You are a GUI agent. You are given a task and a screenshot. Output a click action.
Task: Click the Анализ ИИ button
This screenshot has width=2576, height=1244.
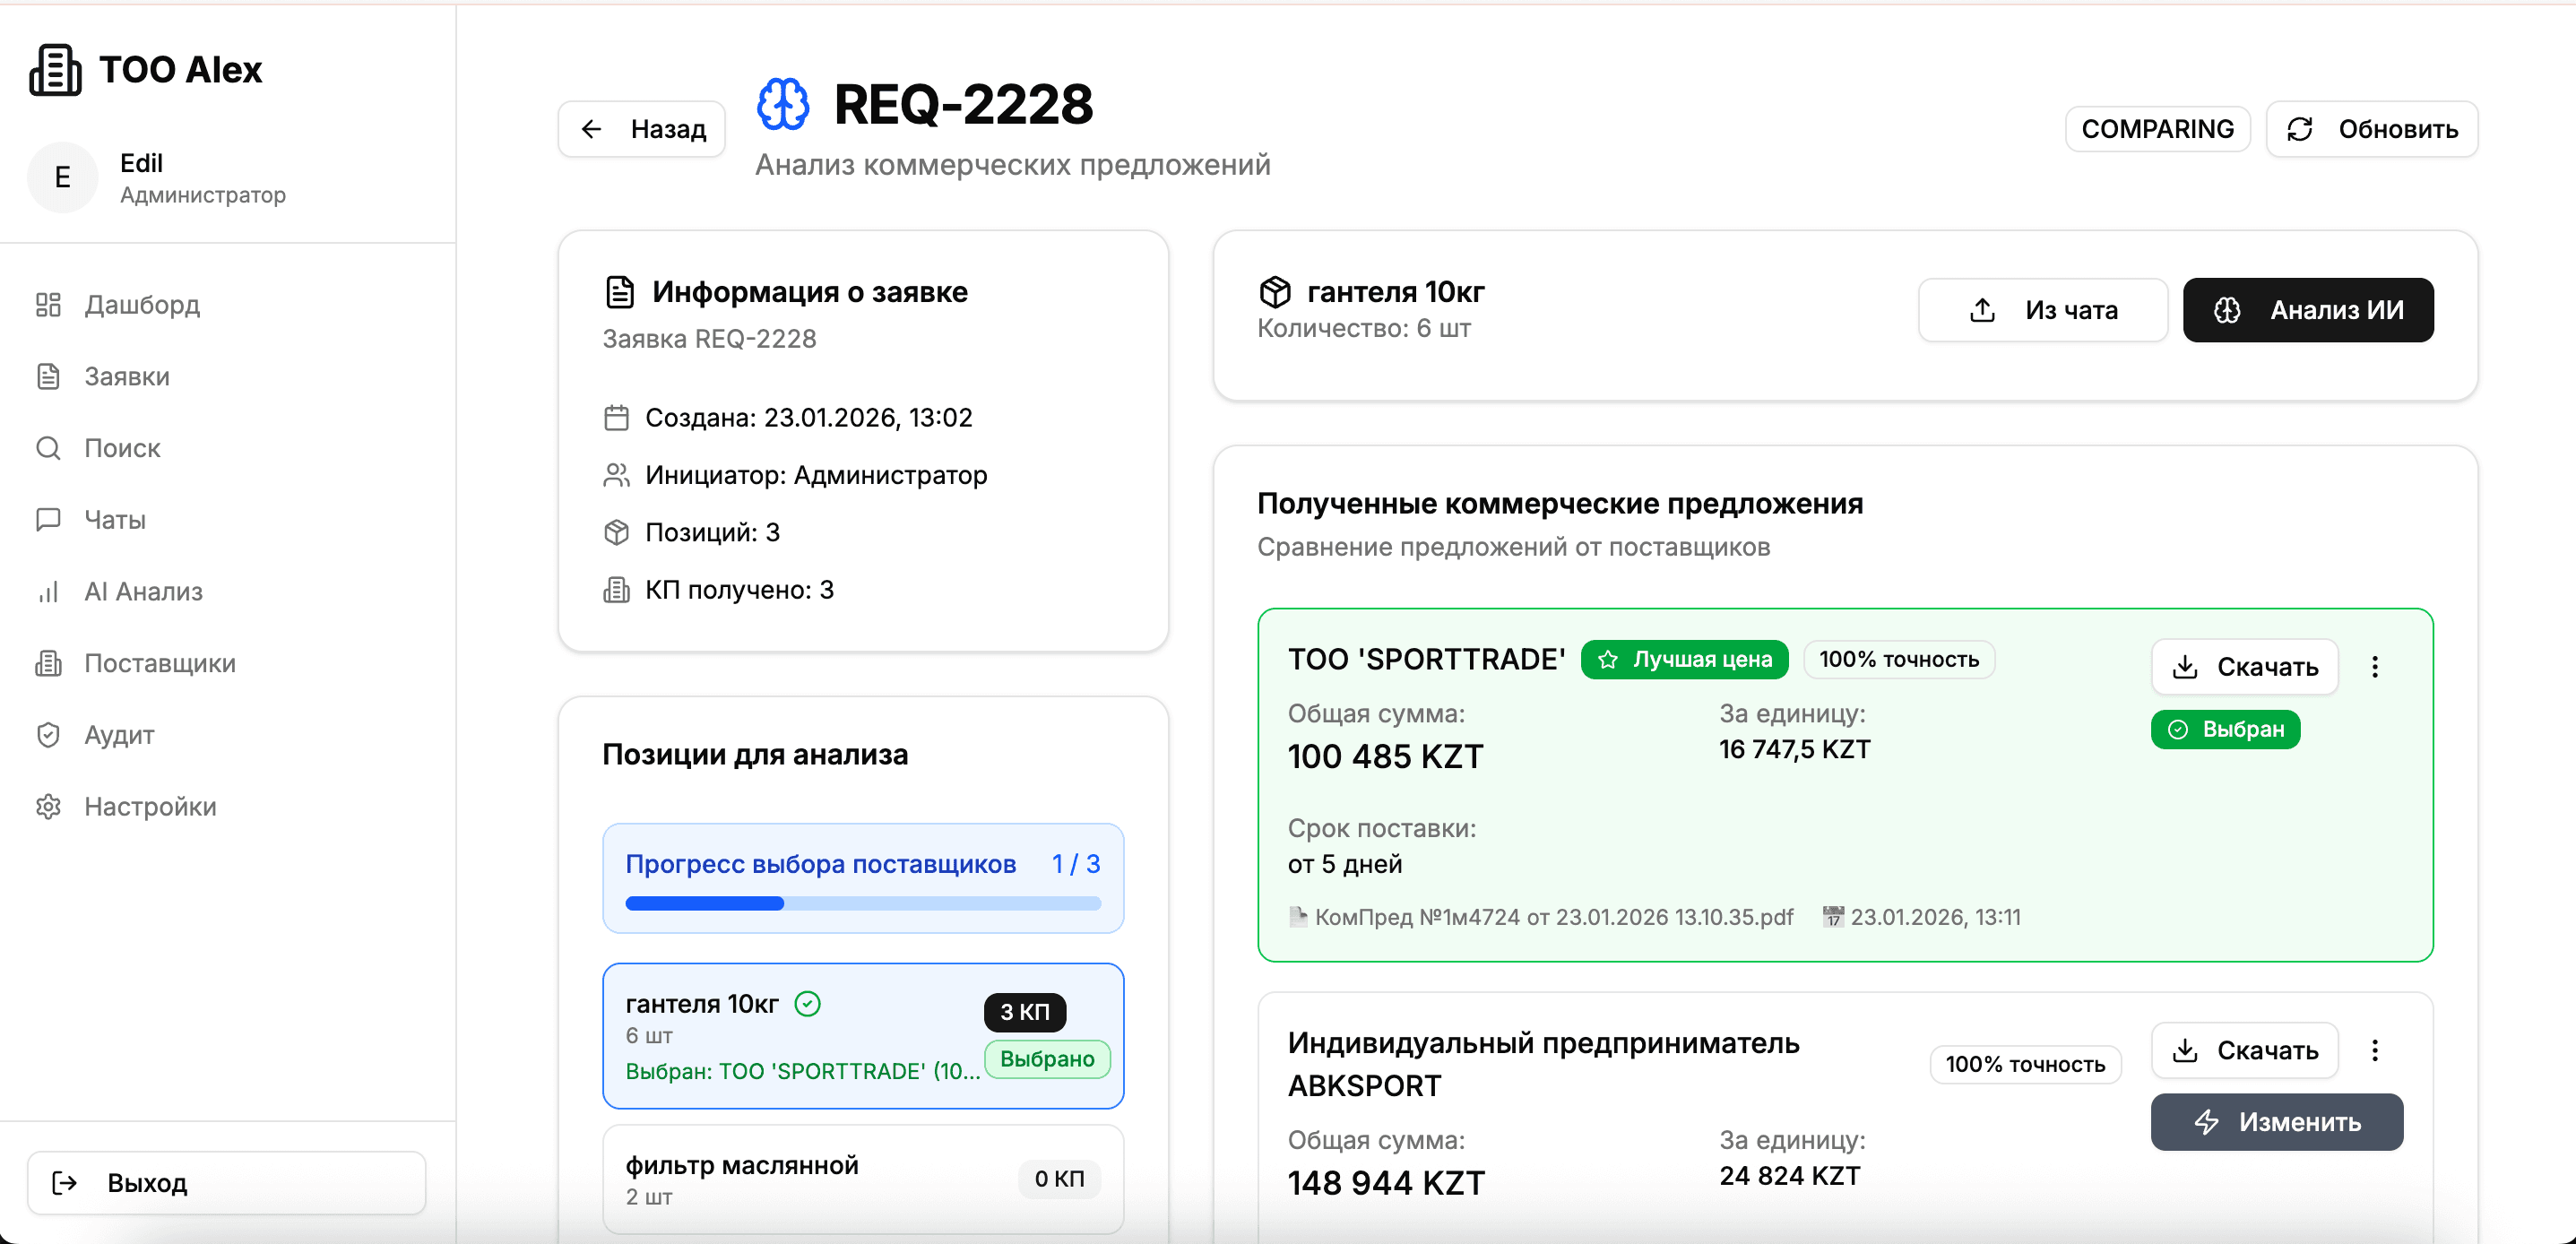click(2307, 310)
